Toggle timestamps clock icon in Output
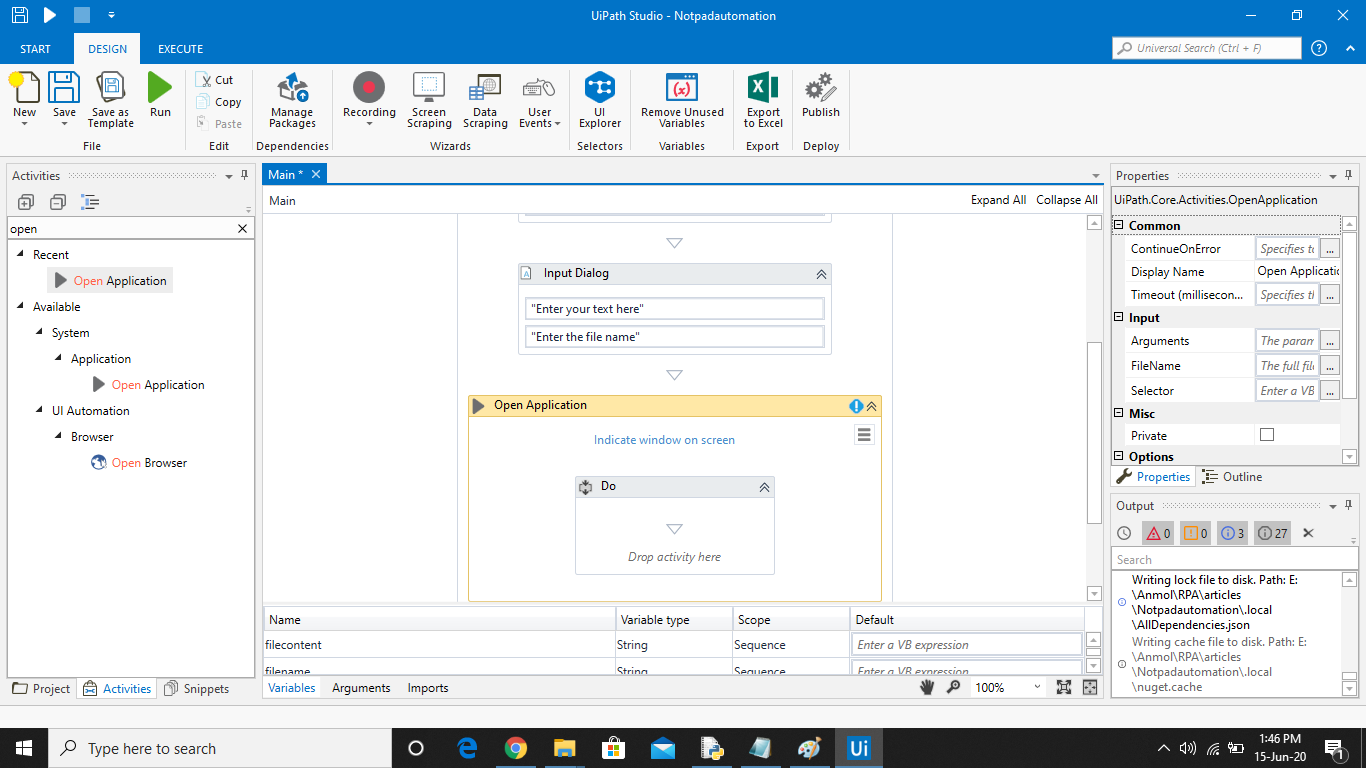 [x=1124, y=533]
